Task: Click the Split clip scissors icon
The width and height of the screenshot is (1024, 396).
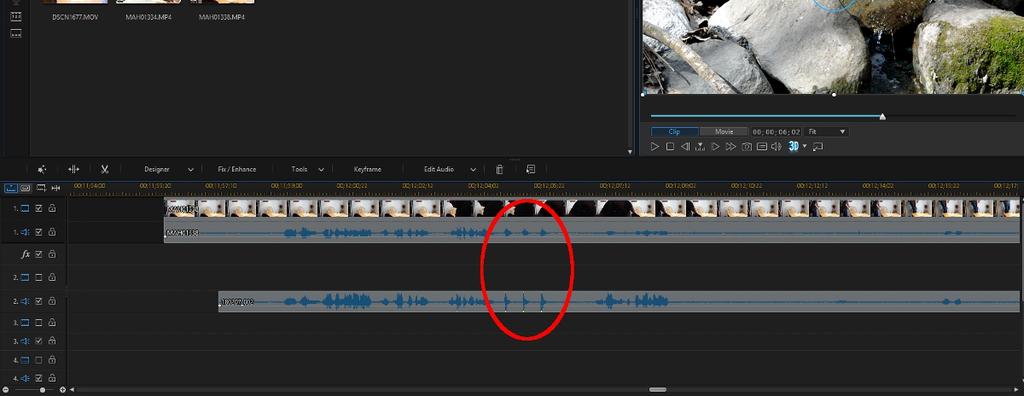Action: coord(104,169)
